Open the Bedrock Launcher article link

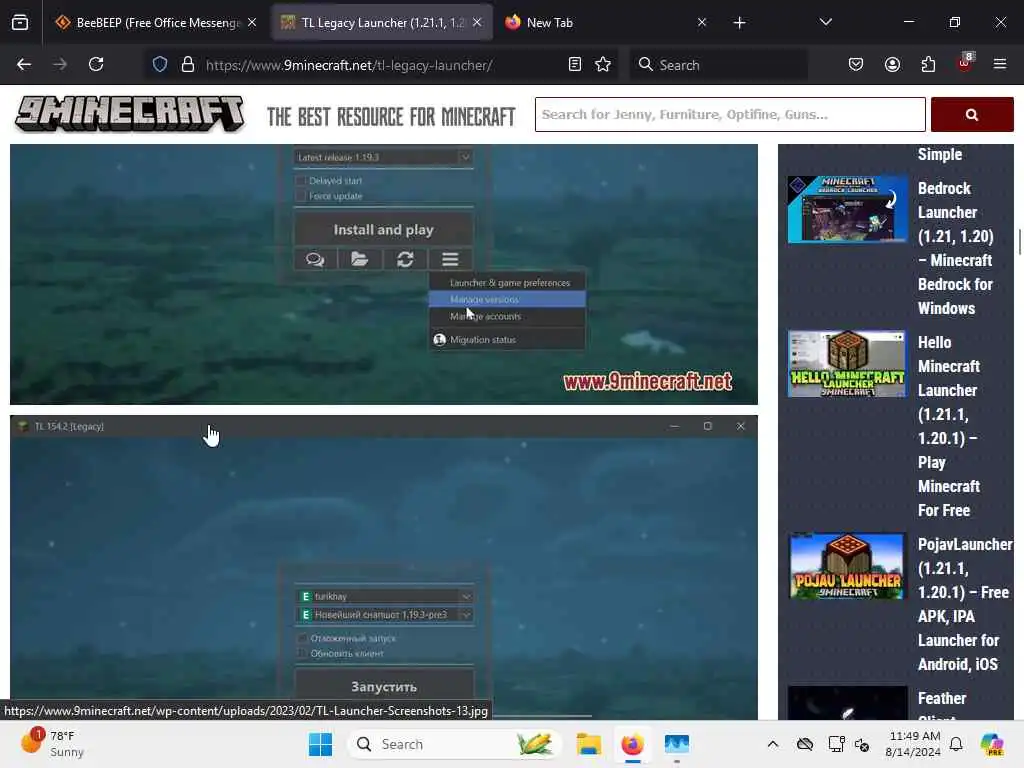tap(955, 248)
